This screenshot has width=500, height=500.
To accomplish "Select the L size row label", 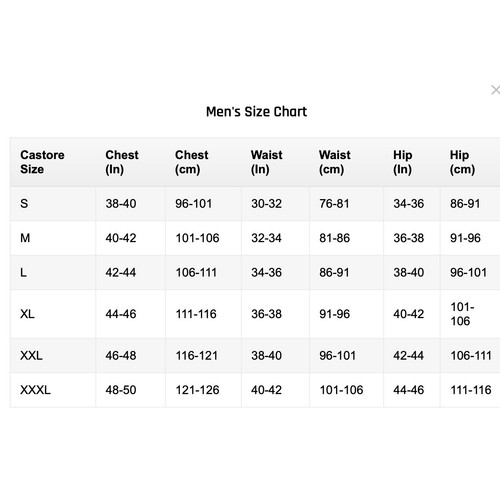I will (x=23, y=273).
